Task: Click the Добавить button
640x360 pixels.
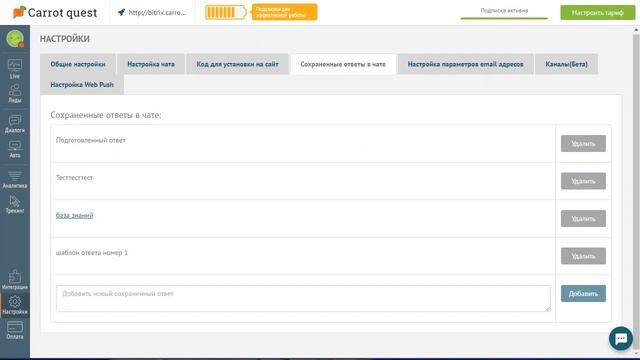Action: coord(583,293)
